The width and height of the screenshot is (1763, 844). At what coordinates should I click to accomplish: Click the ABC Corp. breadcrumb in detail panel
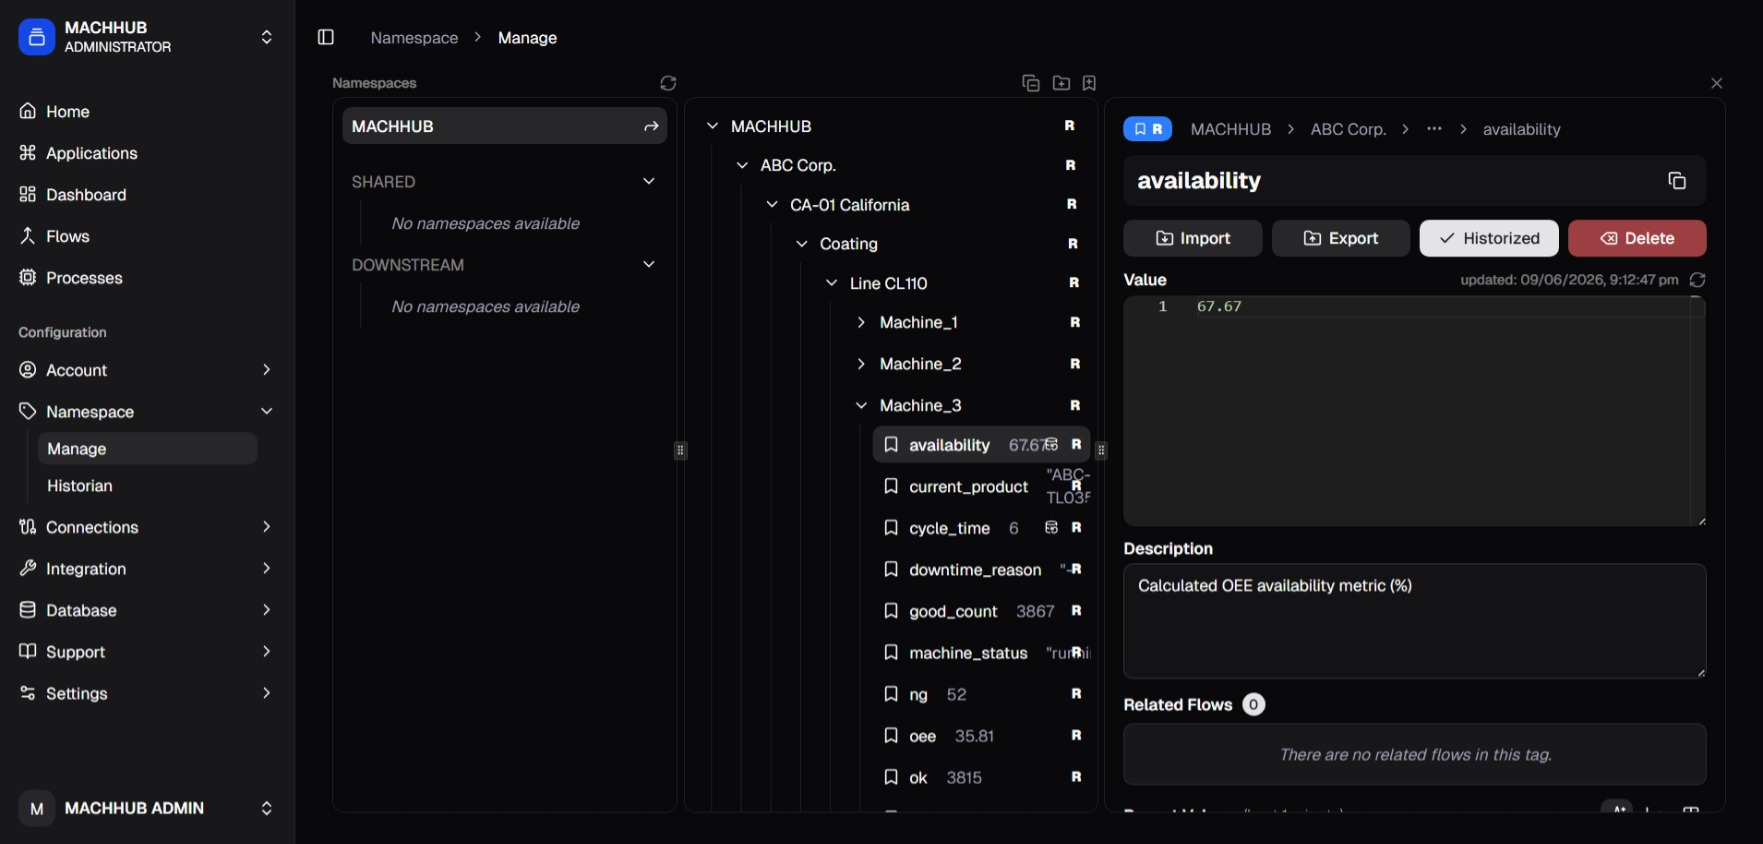1348,129
